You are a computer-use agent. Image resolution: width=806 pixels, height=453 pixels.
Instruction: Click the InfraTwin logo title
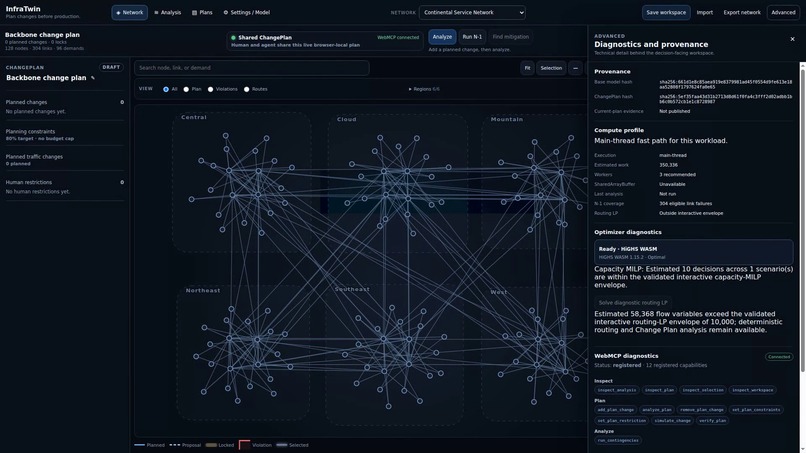coord(23,9)
